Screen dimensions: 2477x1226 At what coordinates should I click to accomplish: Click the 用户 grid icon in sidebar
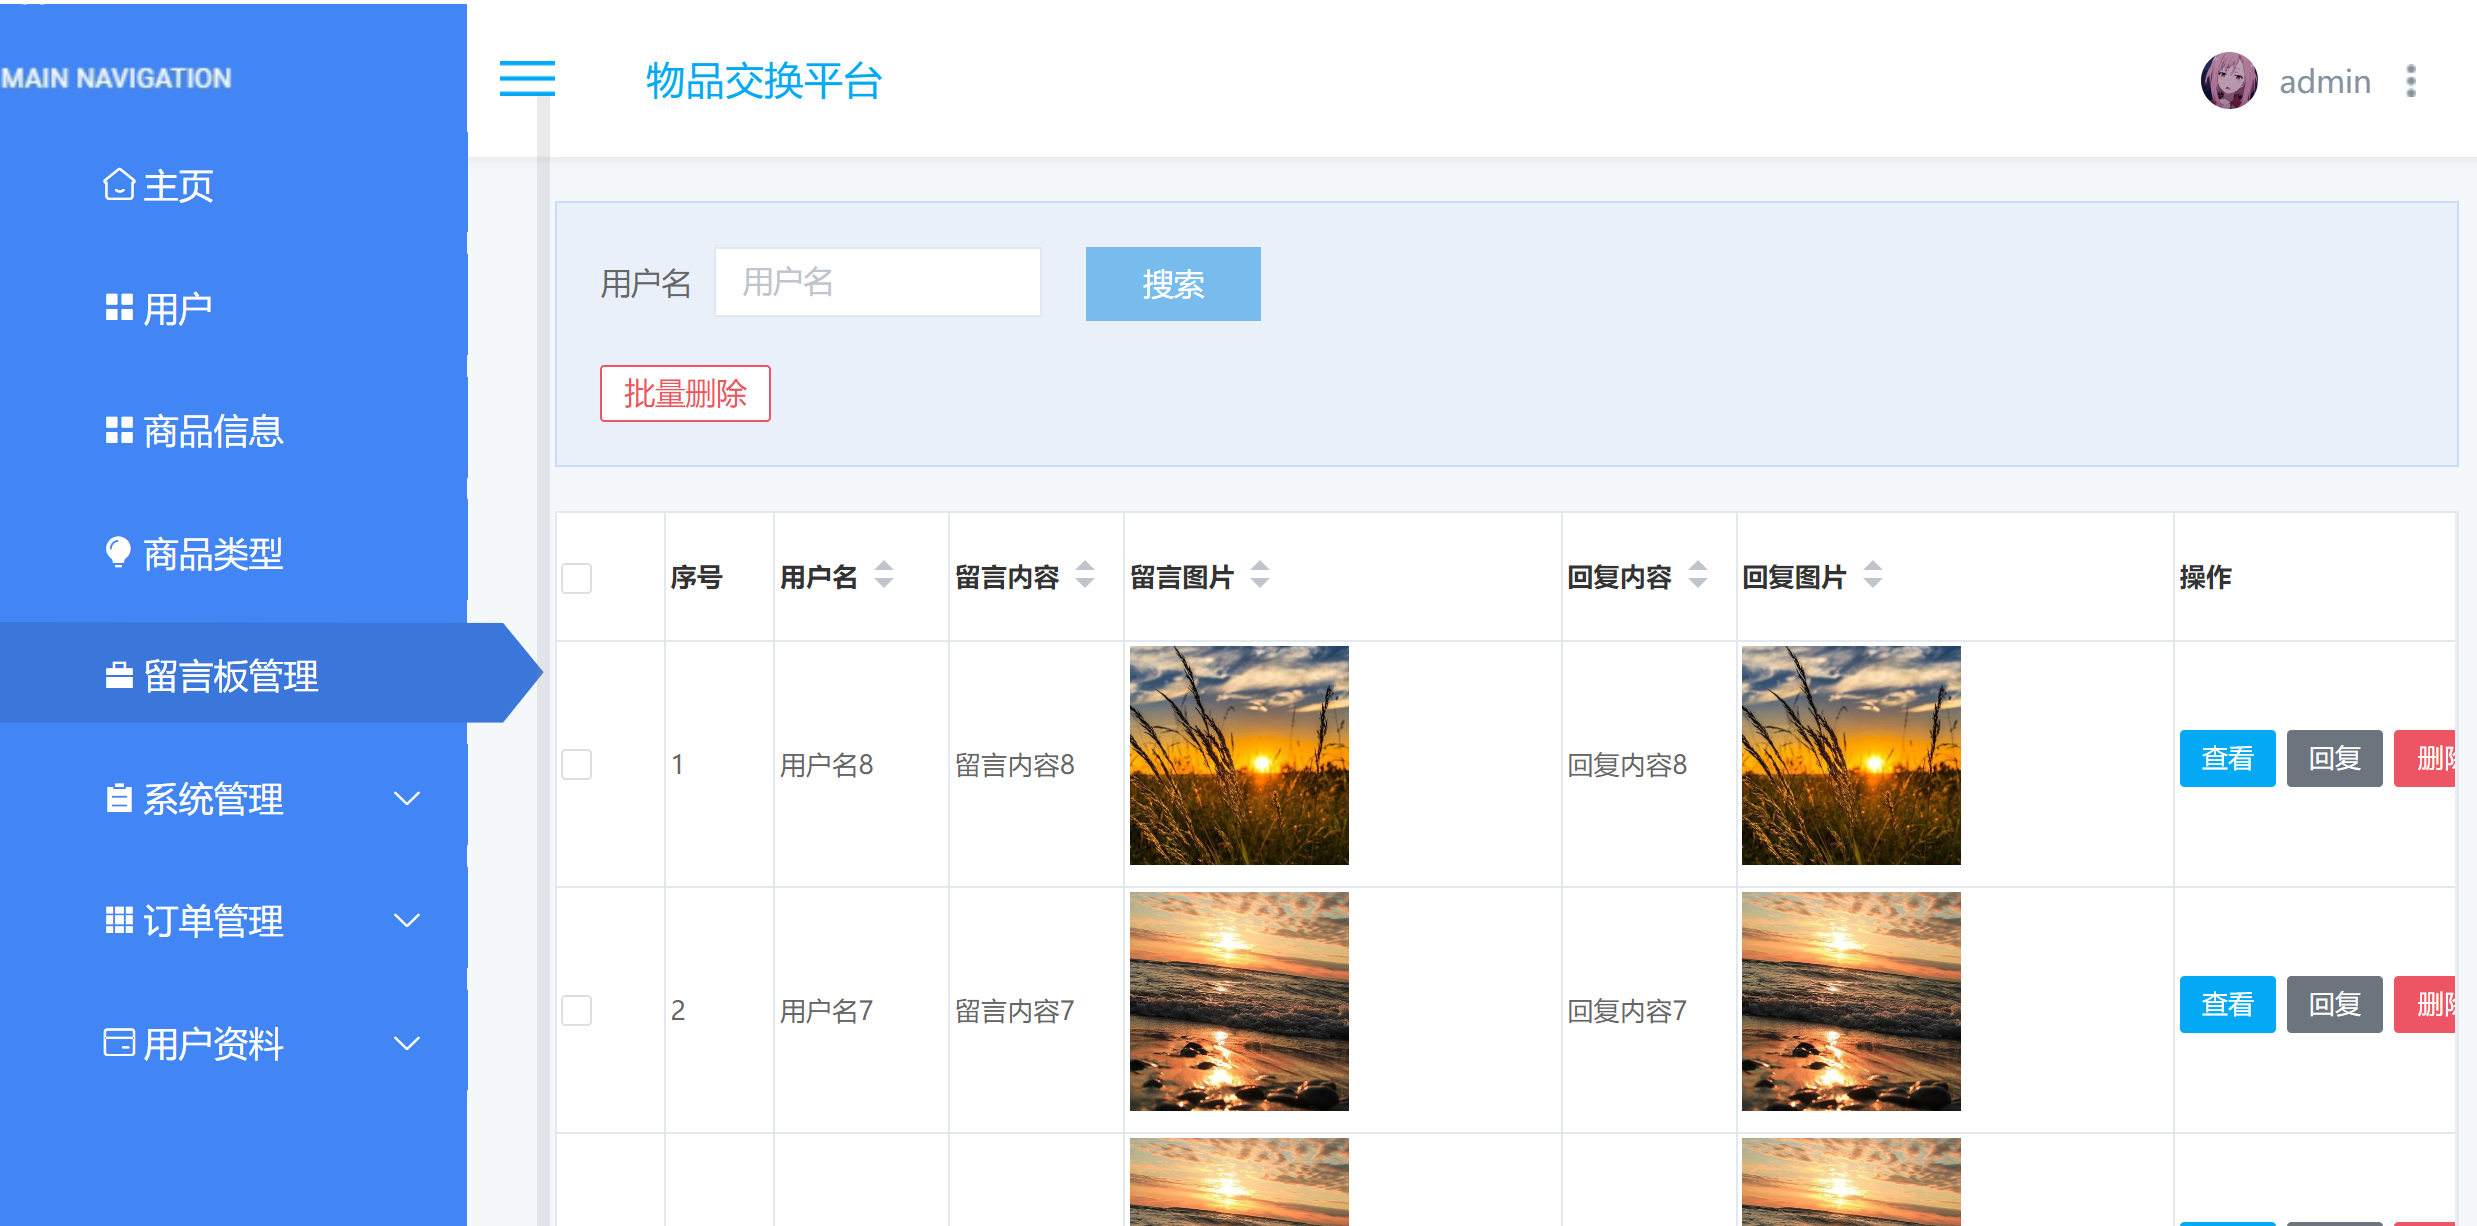point(118,307)
